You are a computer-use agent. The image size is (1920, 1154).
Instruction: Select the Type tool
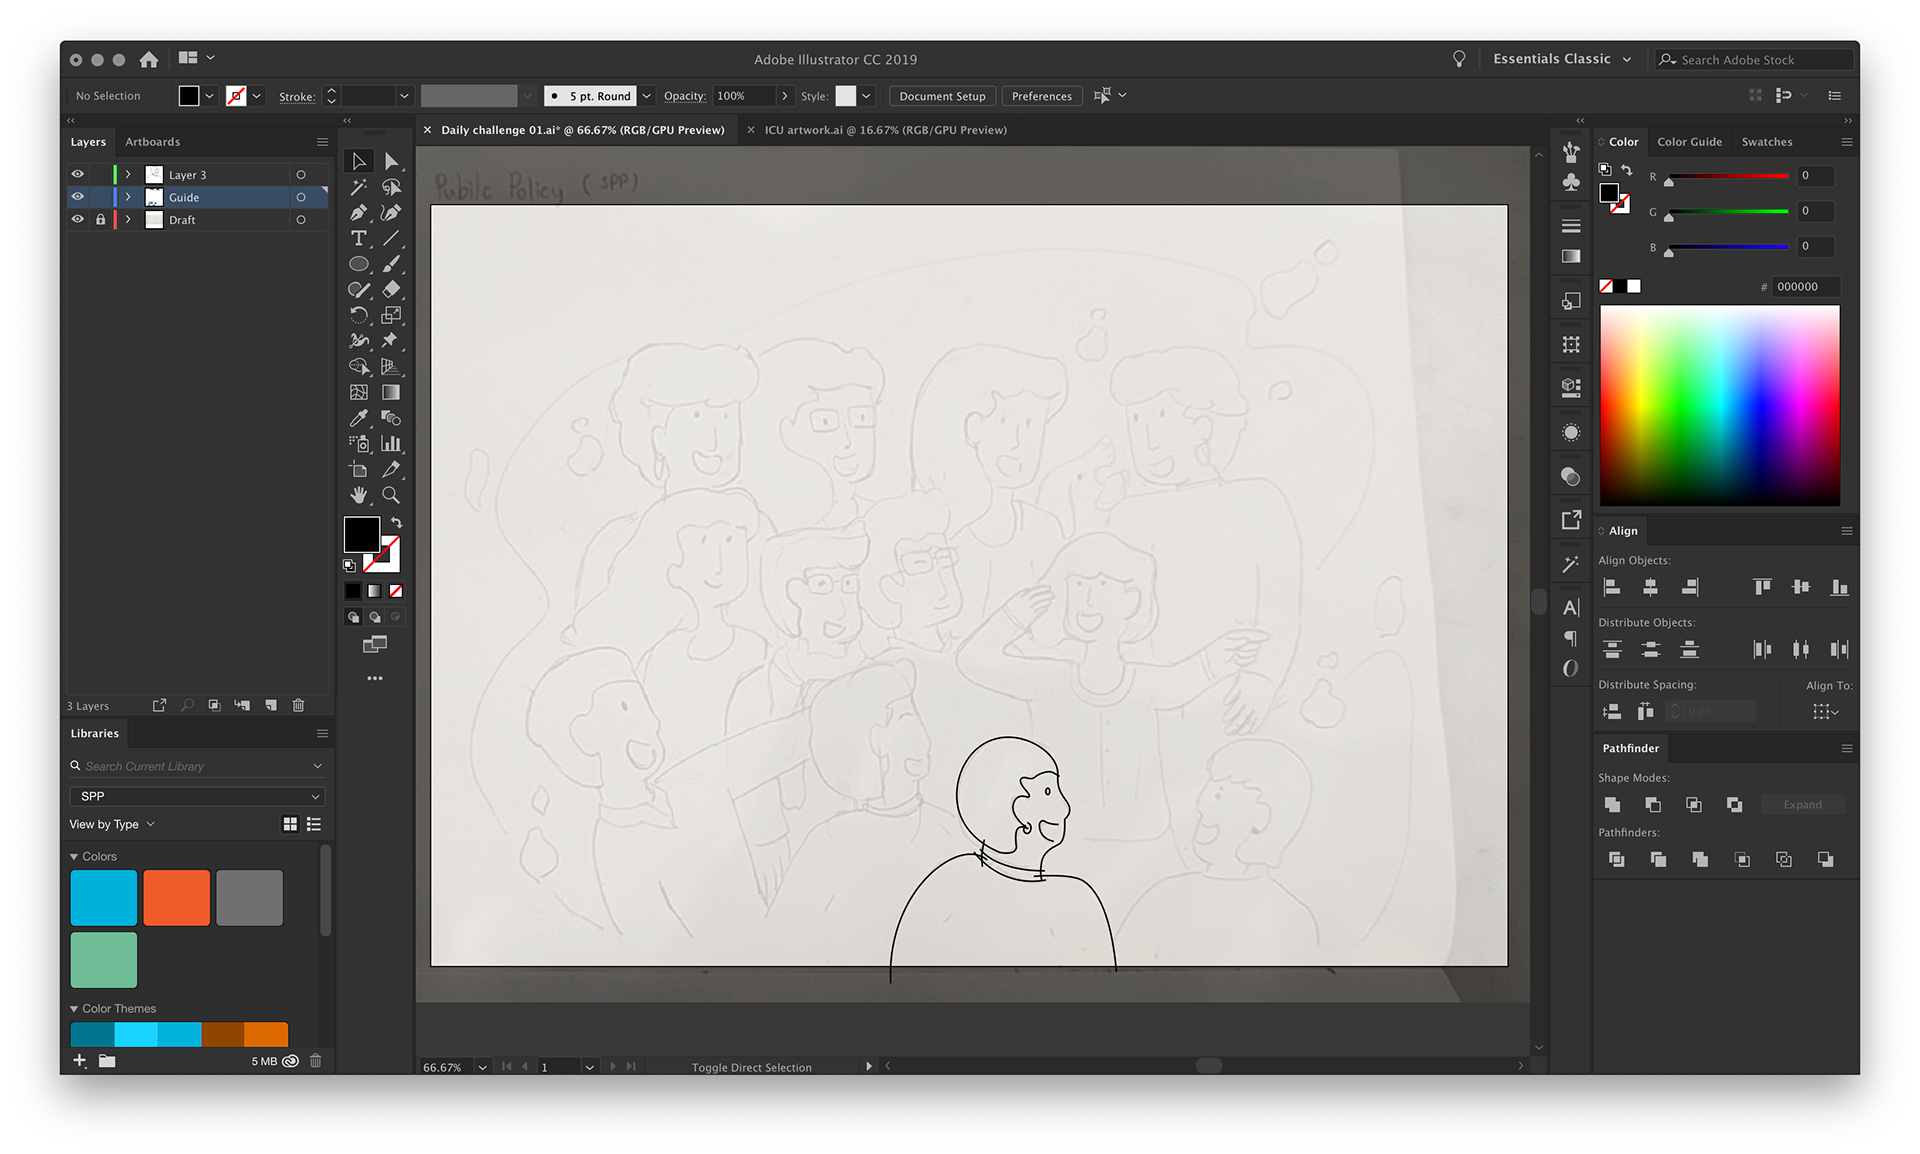tap(358, 238)
